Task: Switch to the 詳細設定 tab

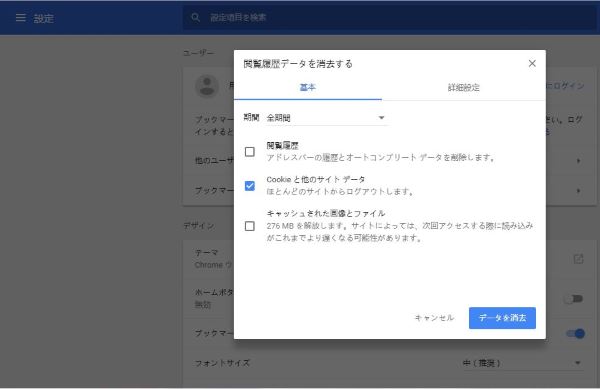Action: click(x=463, y=88)
